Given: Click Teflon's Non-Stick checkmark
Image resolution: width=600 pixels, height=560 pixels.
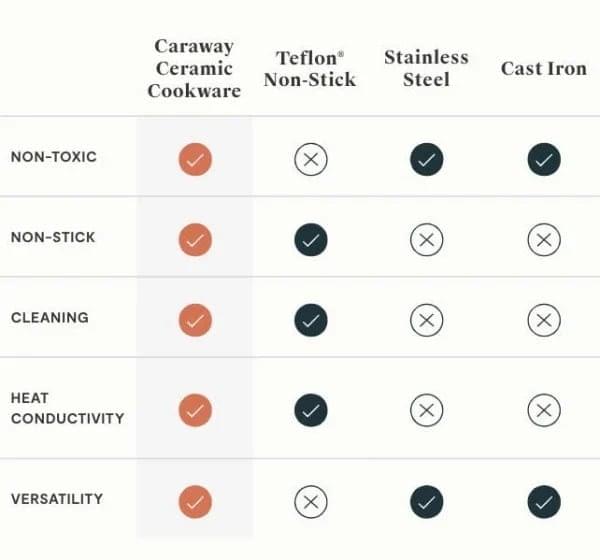Looking at the screenshot, I should 311,239.
